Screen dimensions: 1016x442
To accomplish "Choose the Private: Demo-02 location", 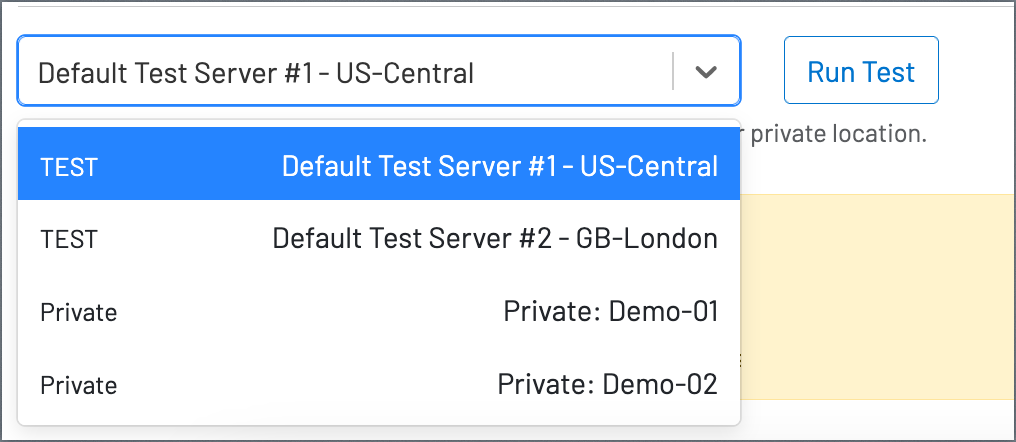I will pyautogui.click(x=379, y=384).
